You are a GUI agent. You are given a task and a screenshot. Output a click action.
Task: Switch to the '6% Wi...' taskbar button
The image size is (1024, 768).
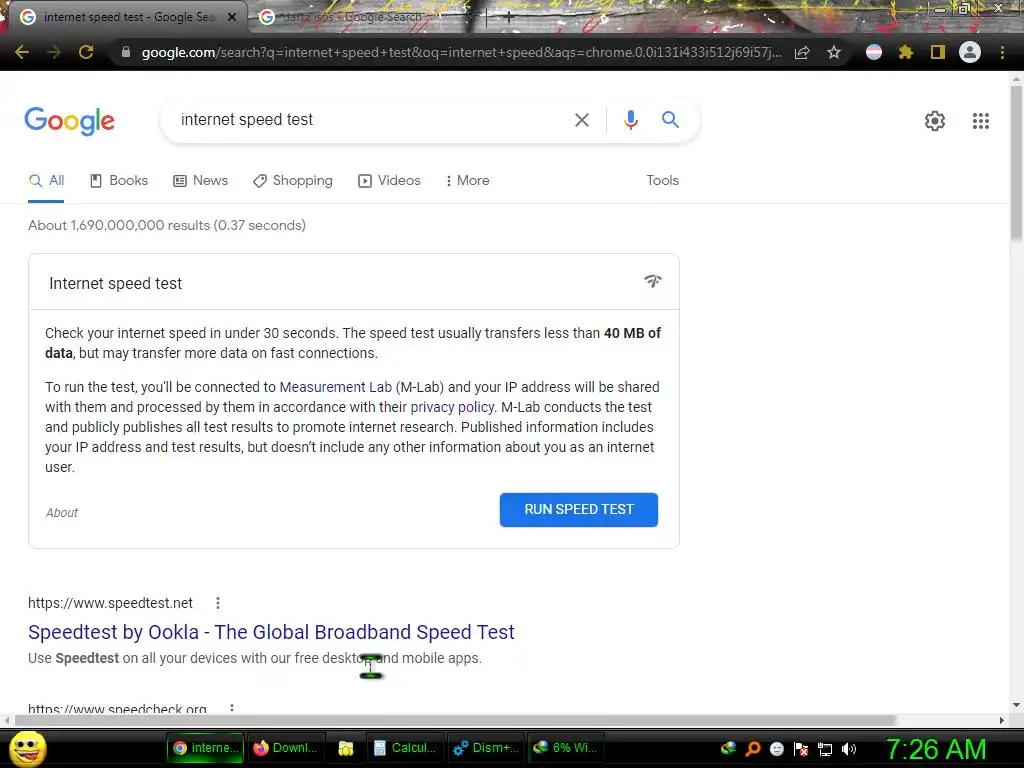tap(567, 748)
